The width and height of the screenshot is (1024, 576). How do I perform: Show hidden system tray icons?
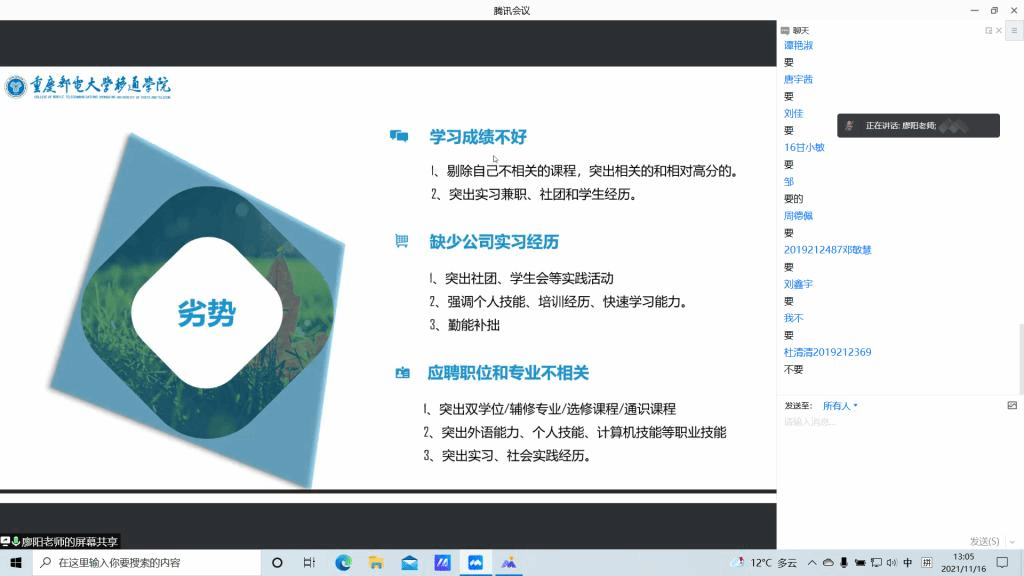click(x=812, y=563)
